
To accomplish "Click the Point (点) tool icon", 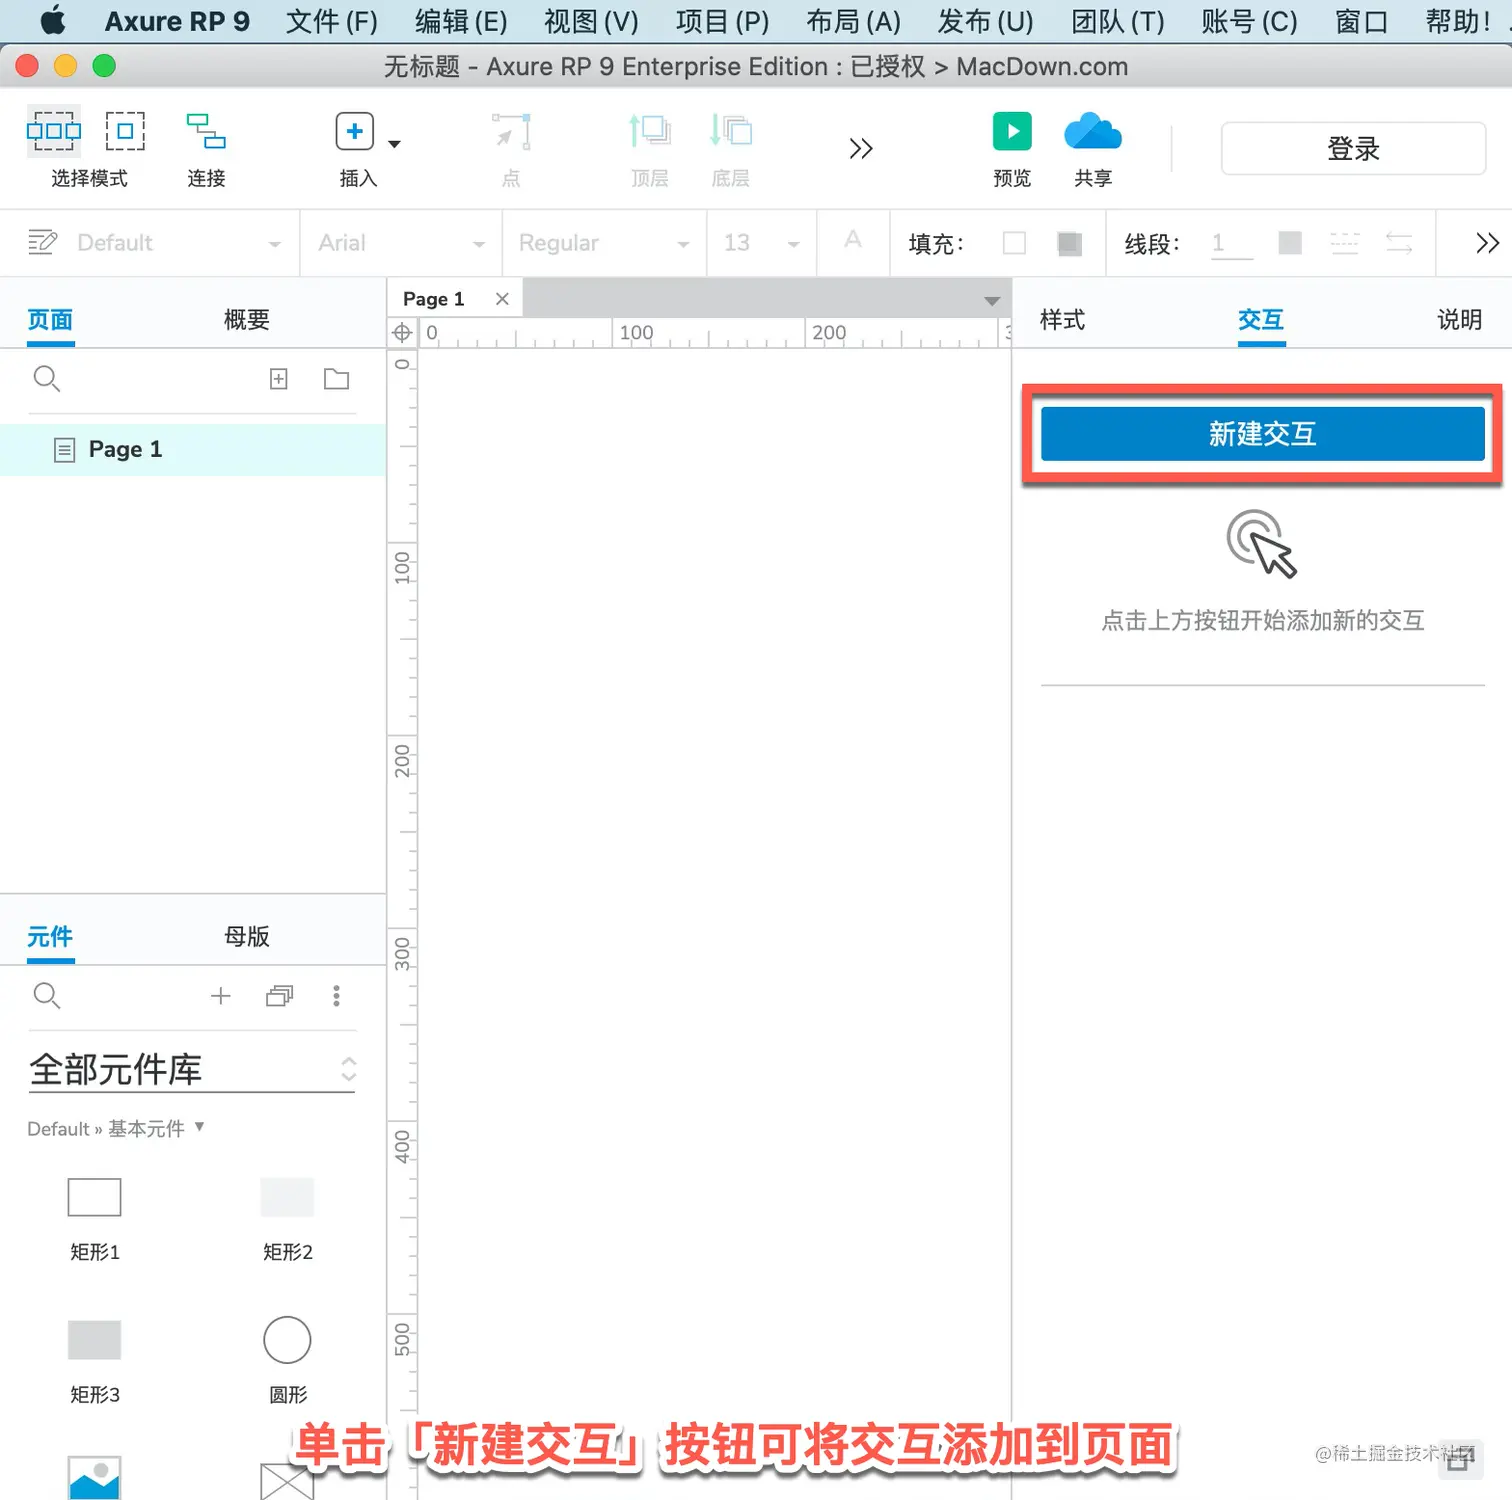I will coord(511,132).
